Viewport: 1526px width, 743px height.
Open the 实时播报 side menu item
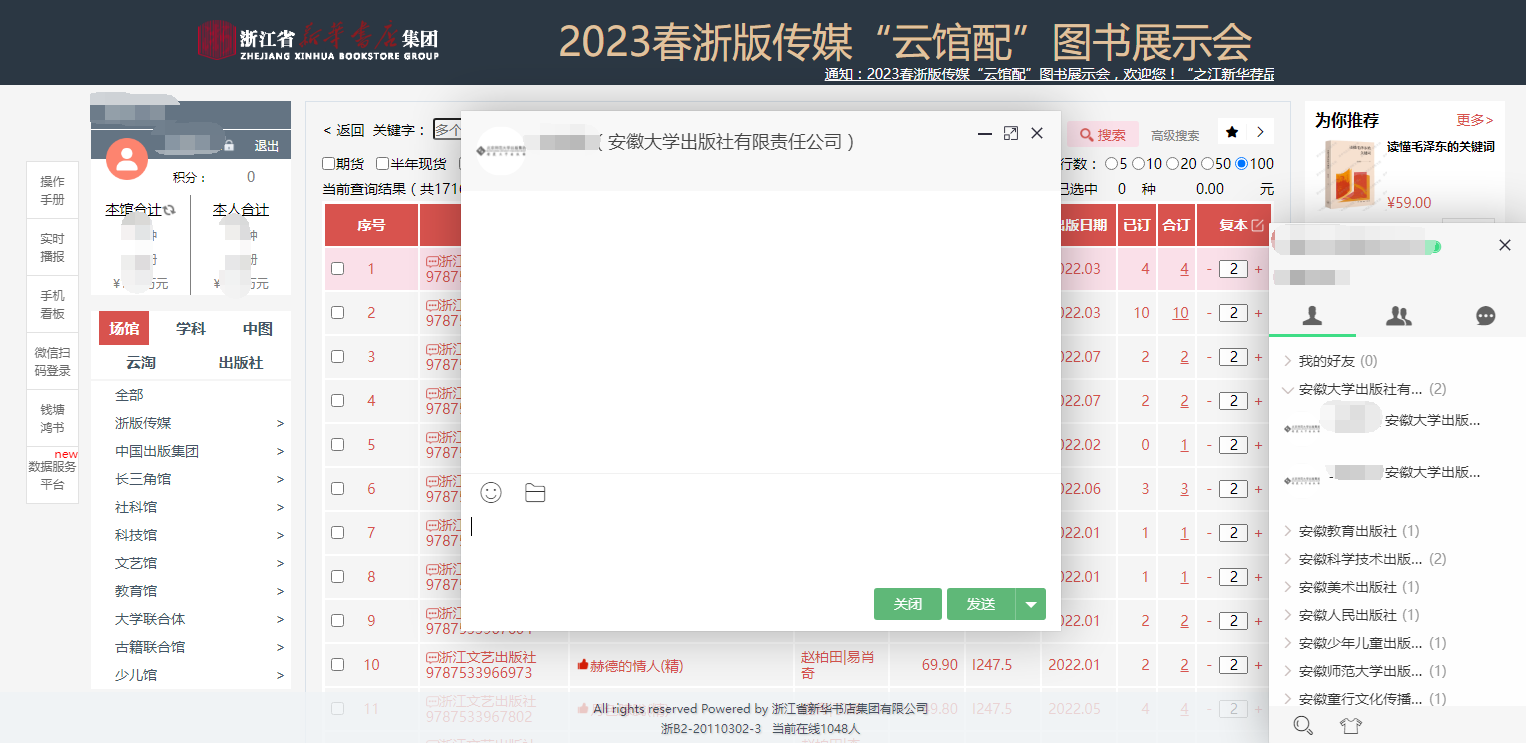coord(52,247)
